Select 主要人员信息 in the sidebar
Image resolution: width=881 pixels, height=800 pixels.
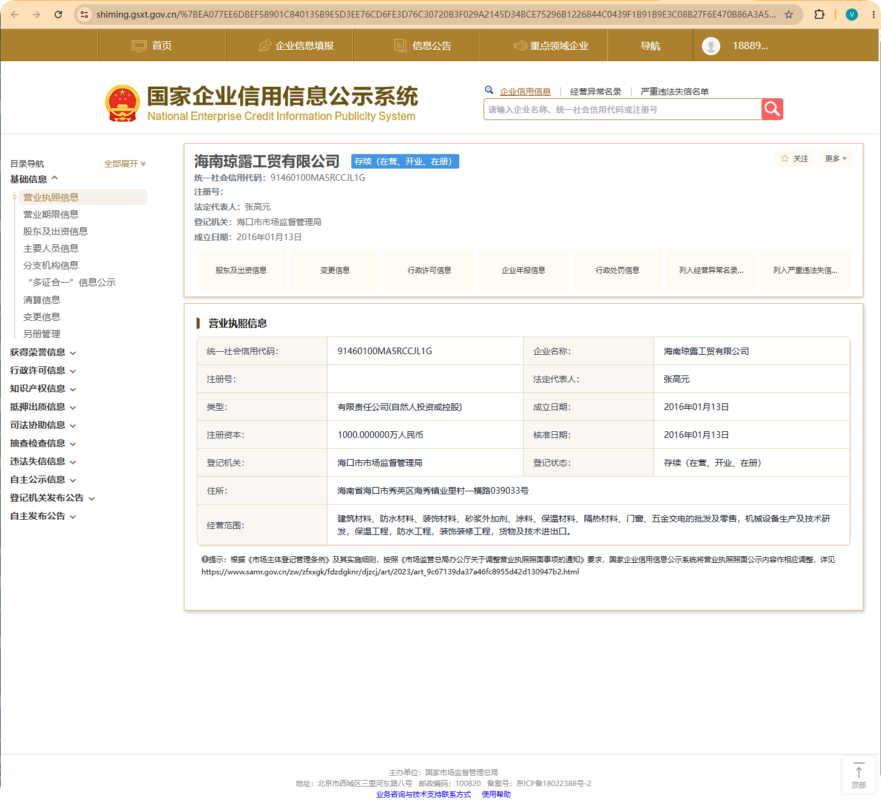pyautogui.click(x=51, y=248)
